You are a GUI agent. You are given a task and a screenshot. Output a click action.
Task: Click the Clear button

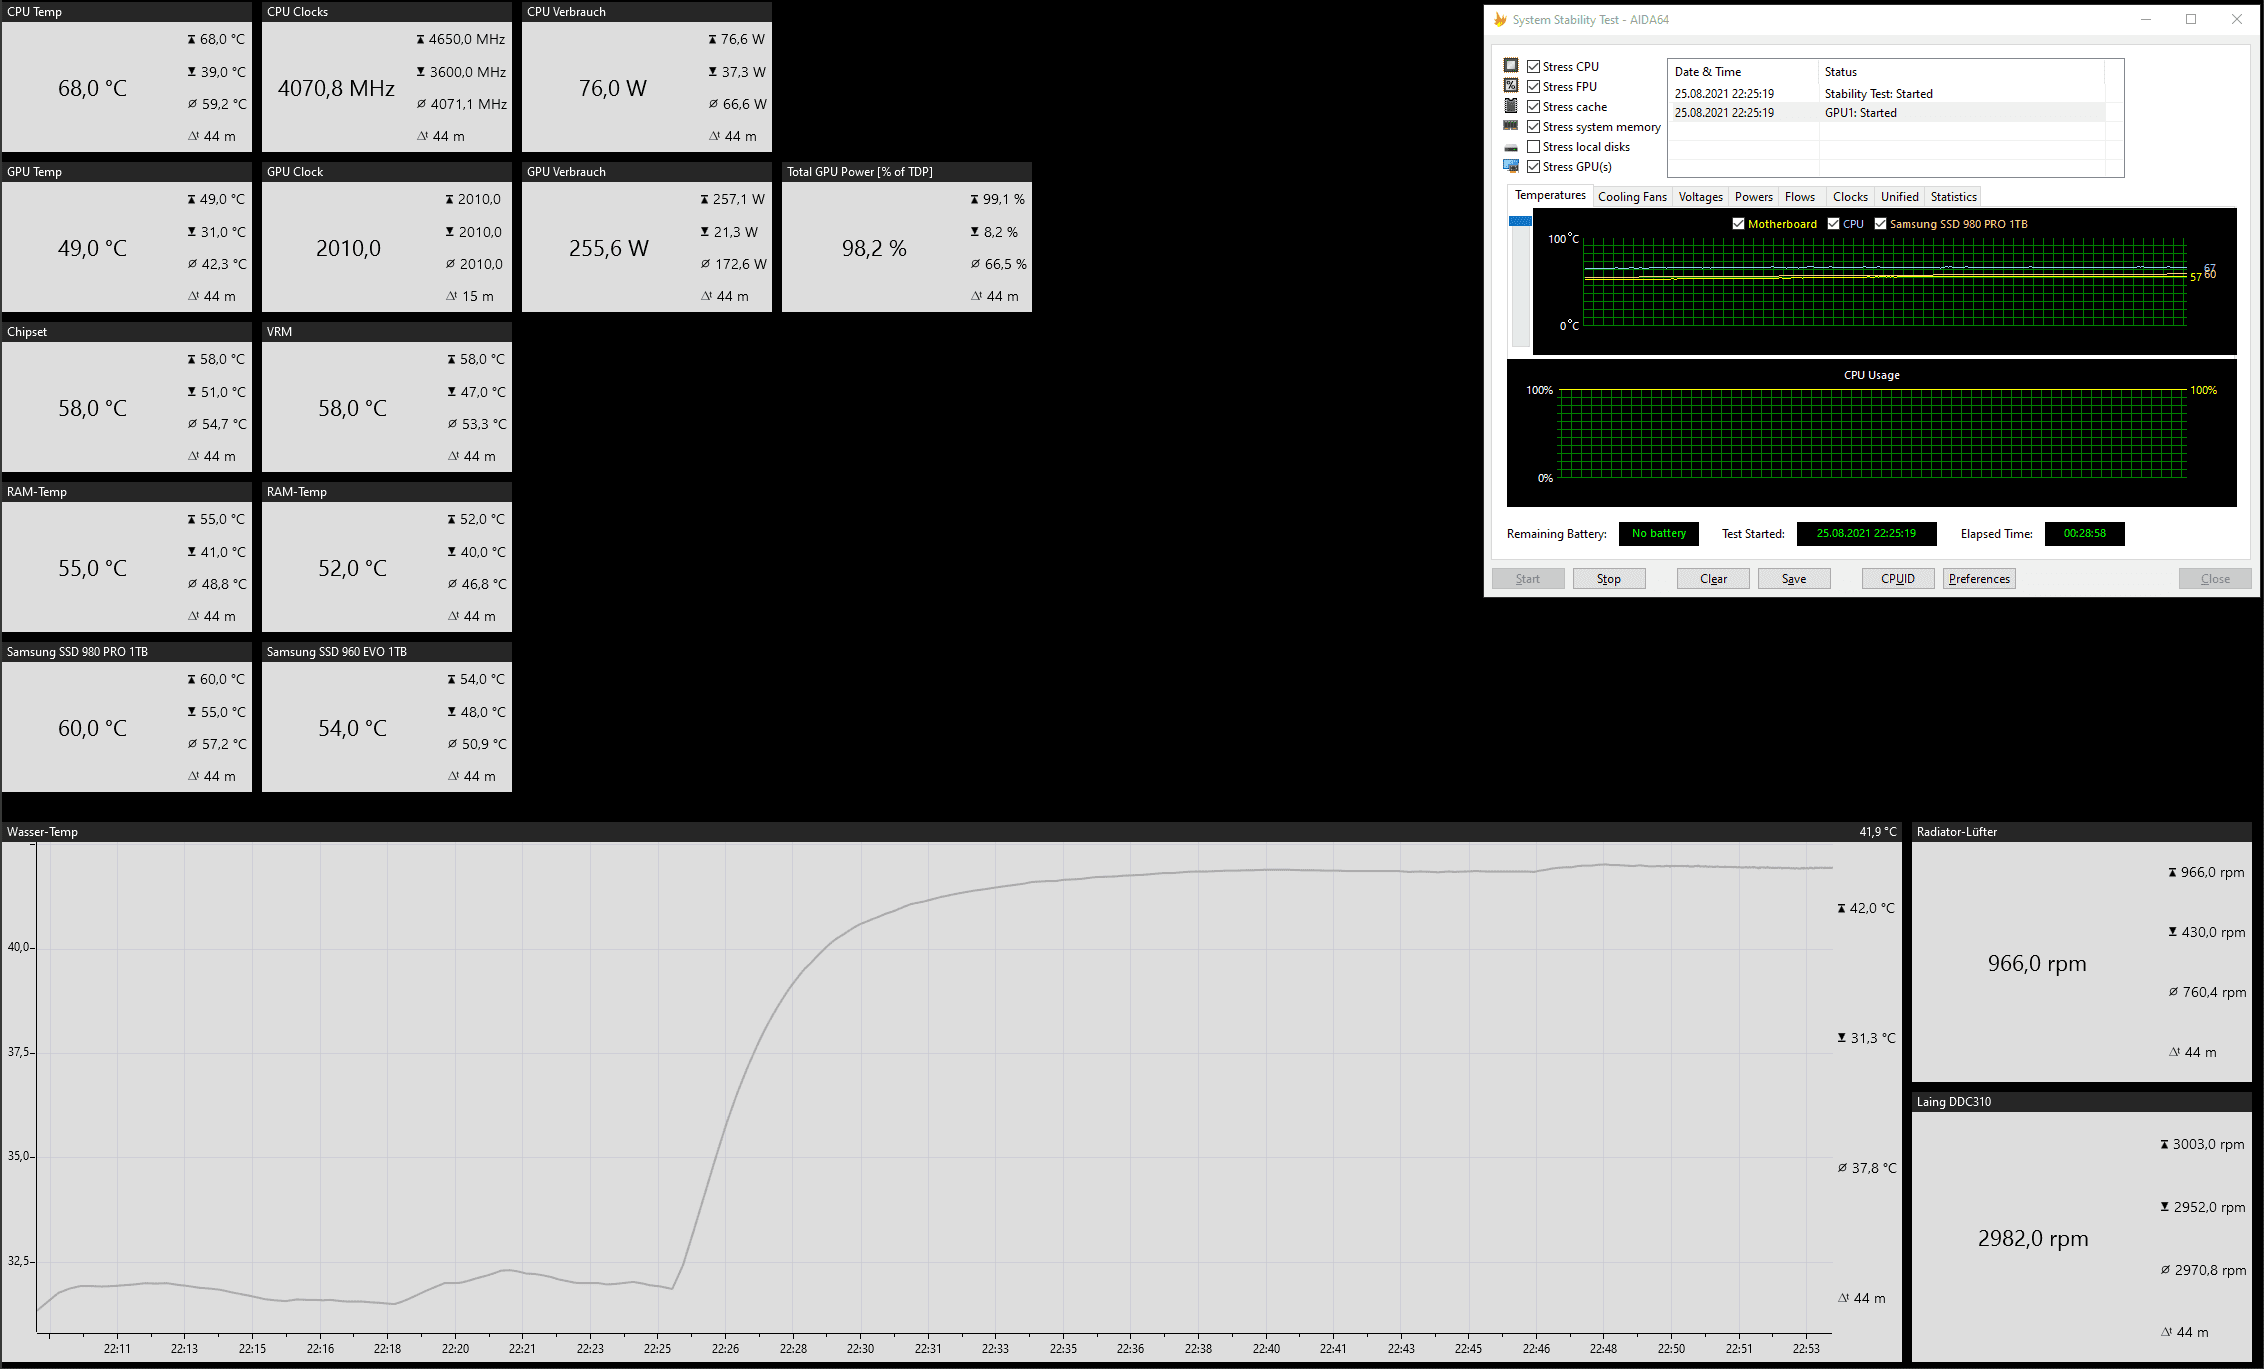[x=1713, y=579]
